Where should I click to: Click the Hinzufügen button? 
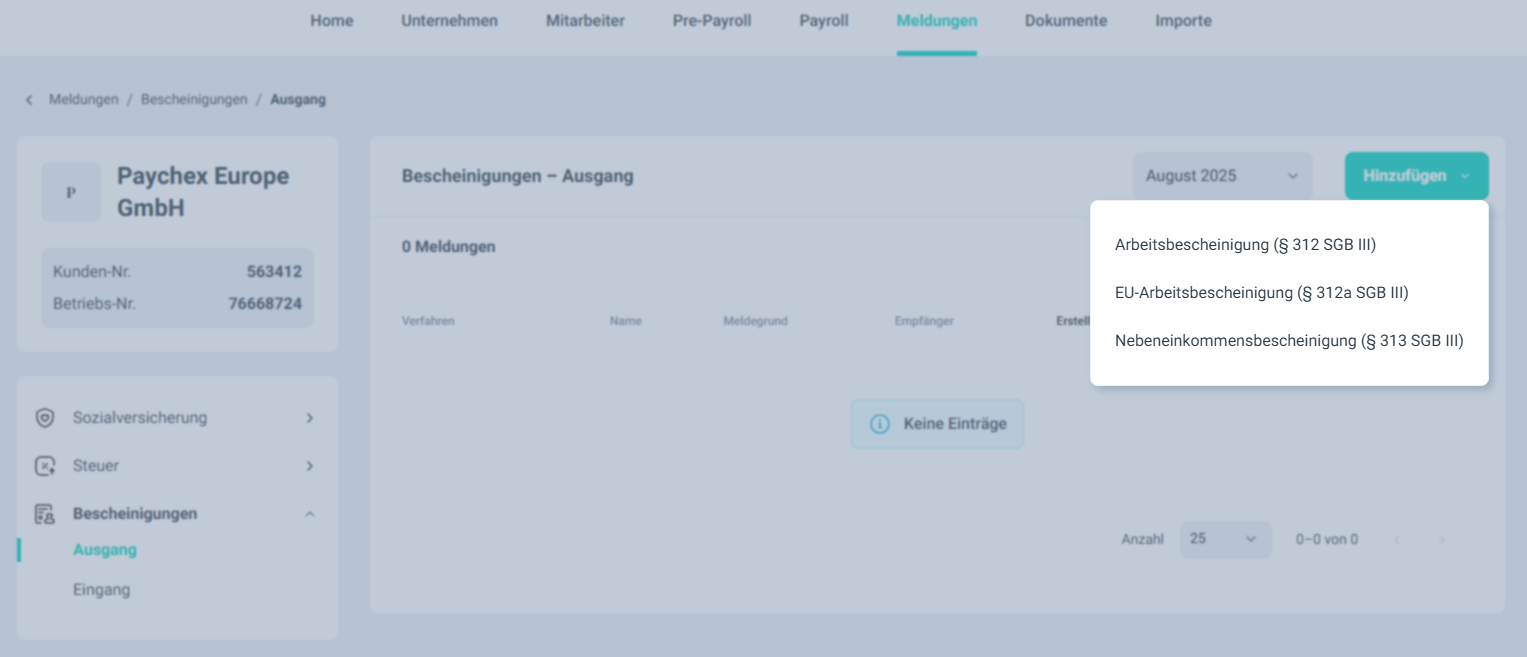(x=1416, y=176)
